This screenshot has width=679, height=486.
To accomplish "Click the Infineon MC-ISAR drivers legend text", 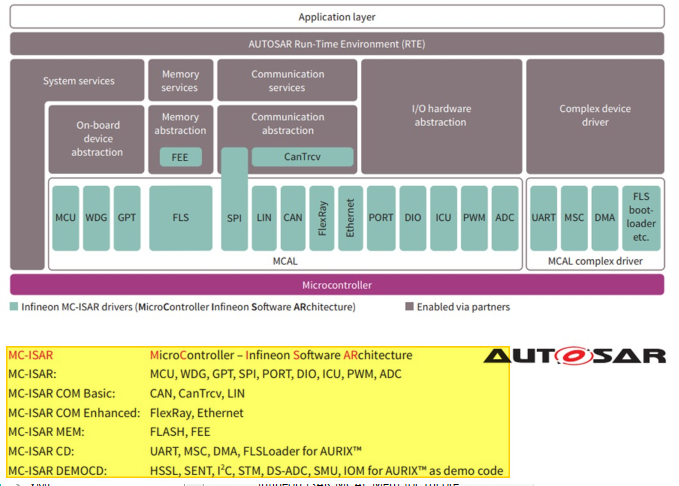I will point(188,307).
